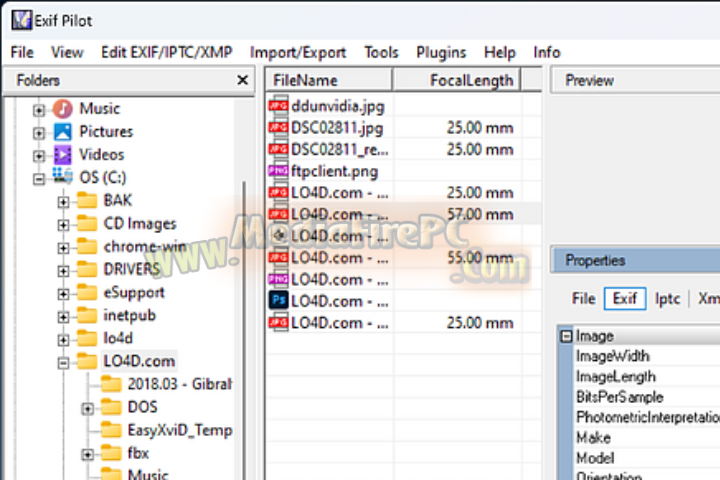
Task: Select the ImageWidth property row
Action: pyautogui.click(x=647, y=356)
